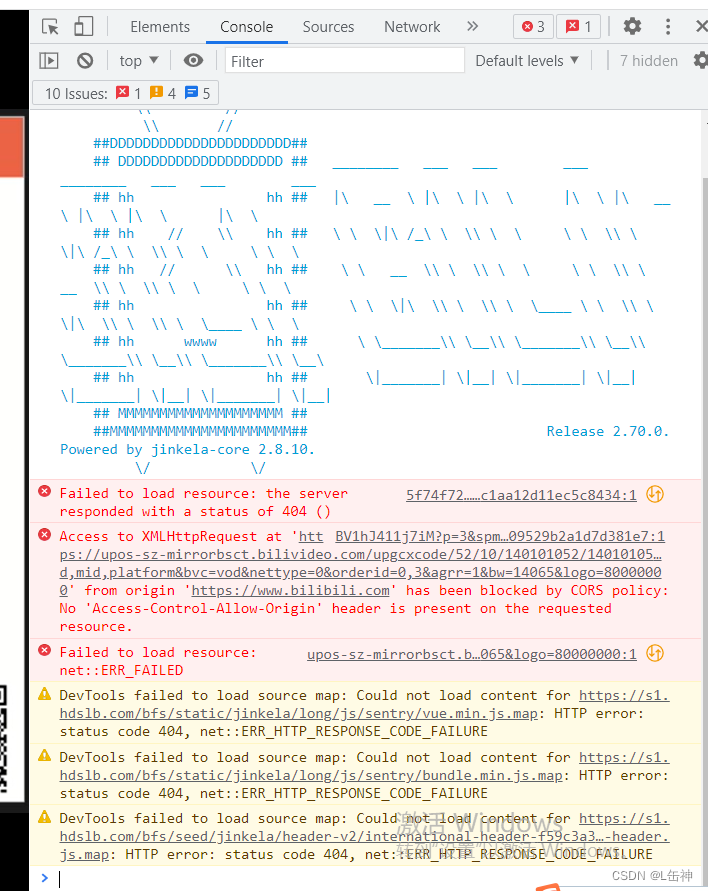Expand more tabs chevron
The width and height of the screenshot is (708, 891).
[472, 26]
